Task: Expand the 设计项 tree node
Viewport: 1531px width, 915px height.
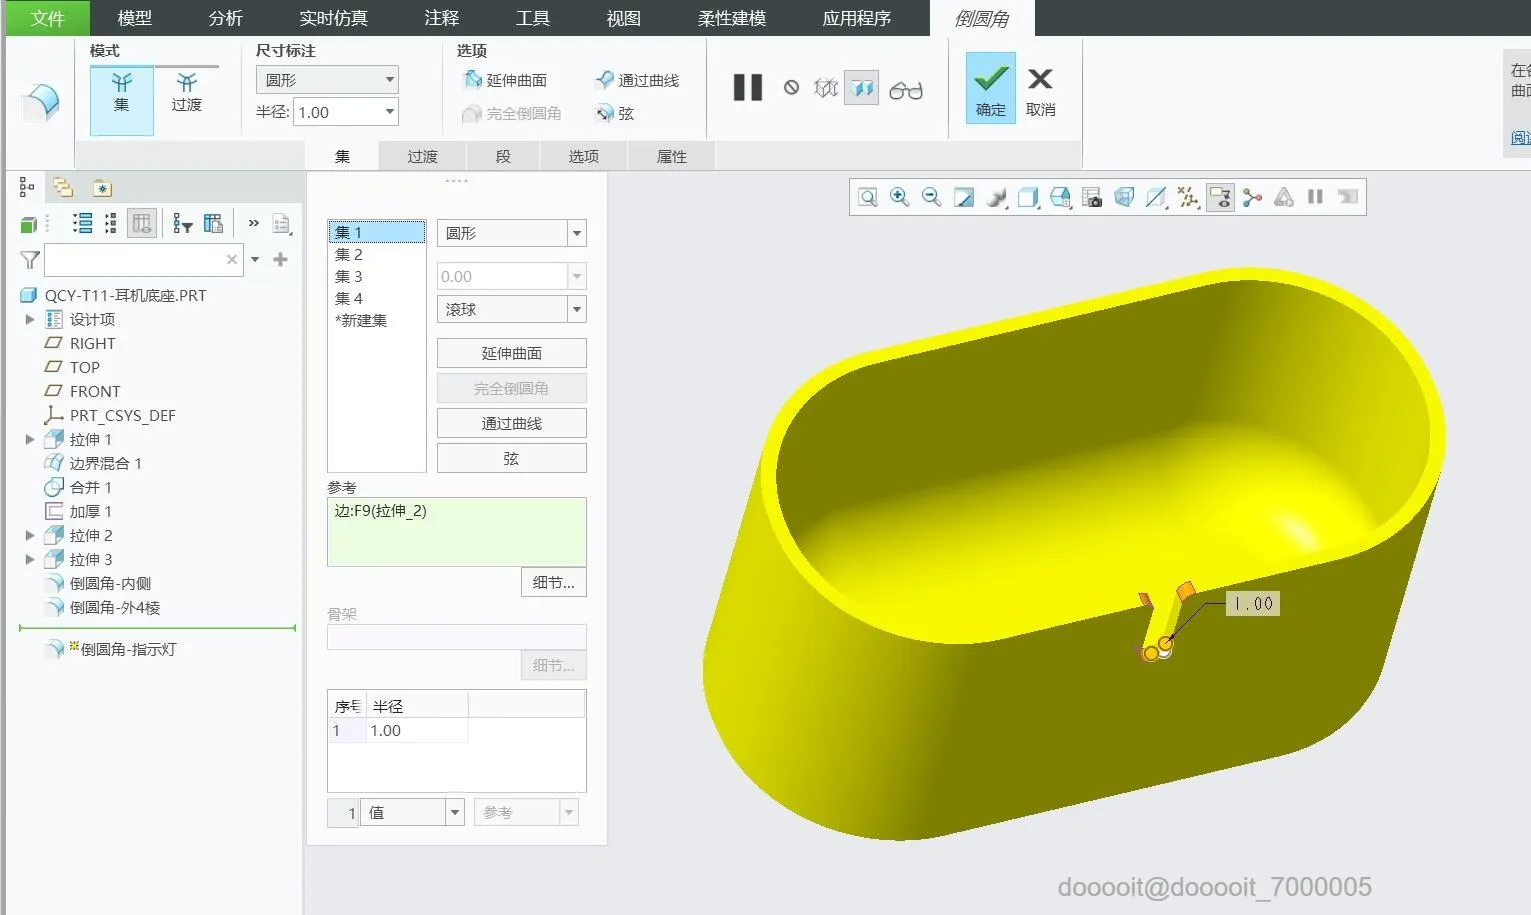Action: [x=30, y=319]
